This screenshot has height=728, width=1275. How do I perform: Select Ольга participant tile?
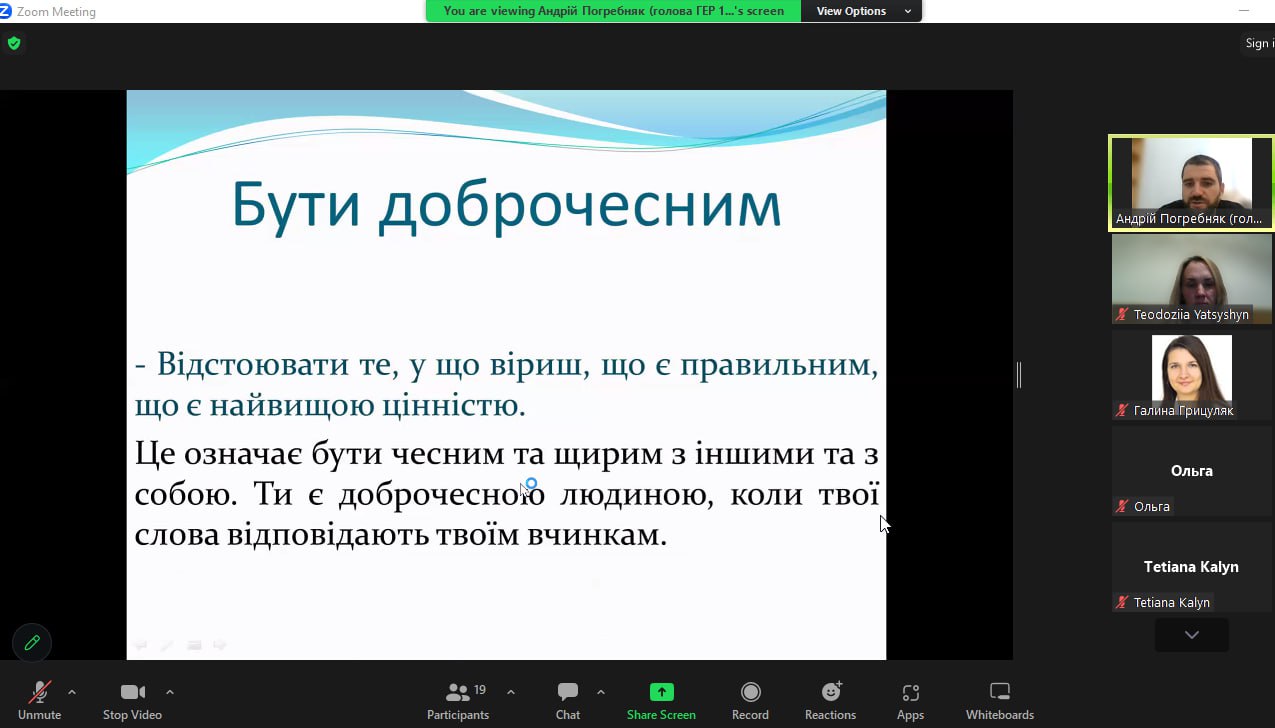click(x=1191, y=471)
